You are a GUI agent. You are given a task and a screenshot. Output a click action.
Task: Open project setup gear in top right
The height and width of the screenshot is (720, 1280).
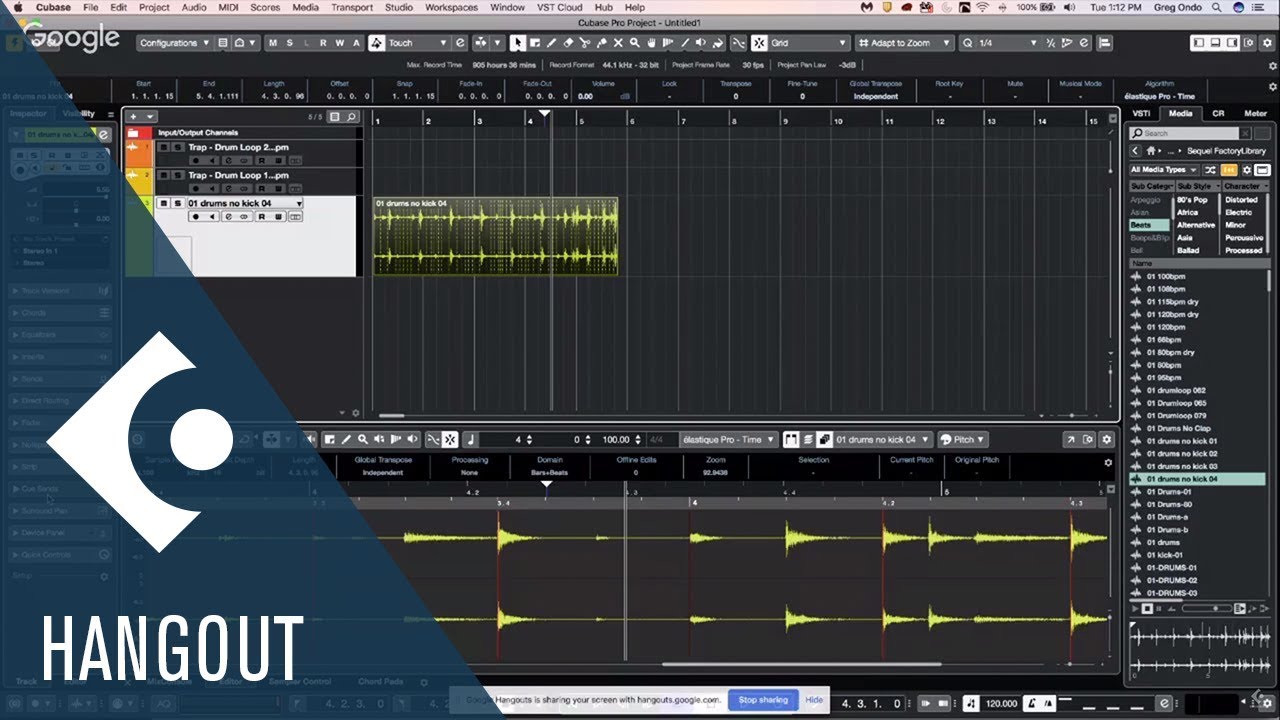(1266, 43)
